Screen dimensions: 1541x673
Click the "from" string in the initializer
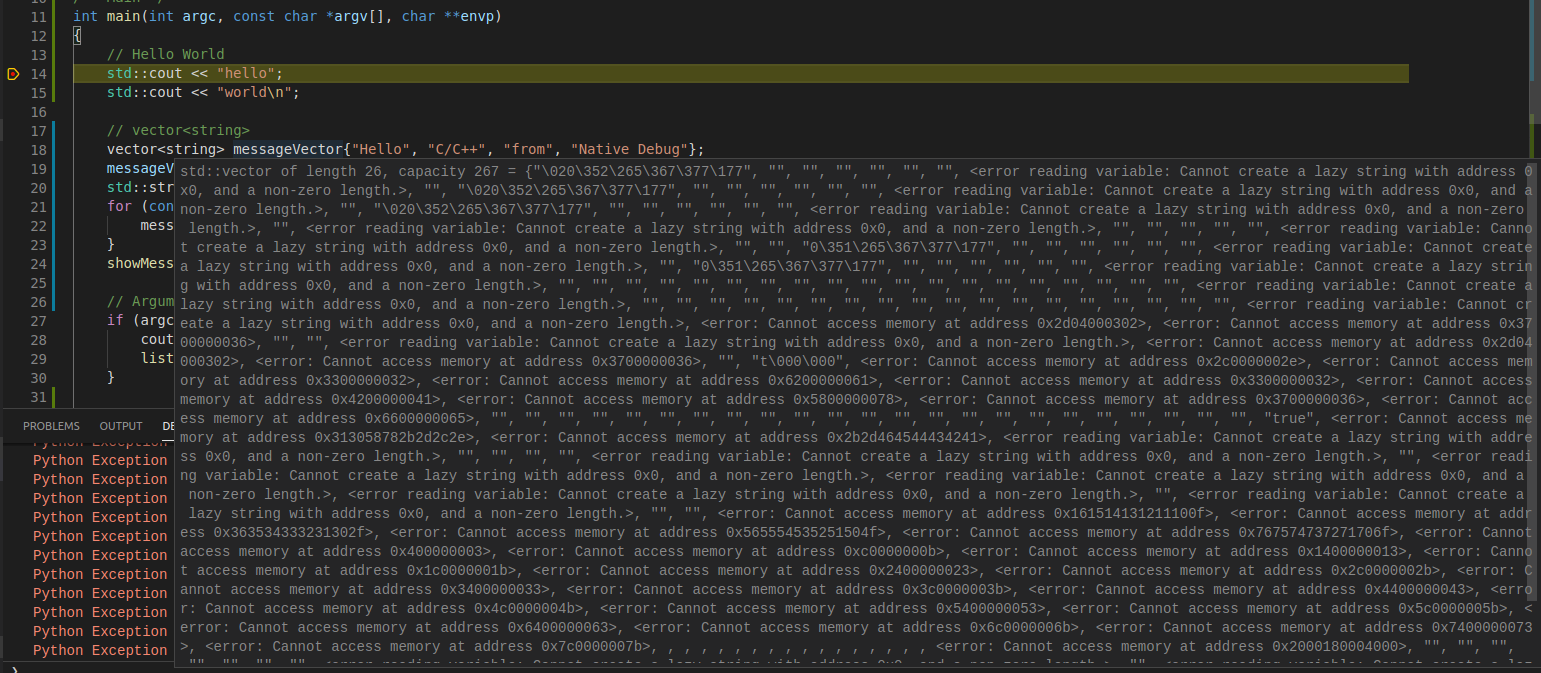pyautogui.click(x=528, y=150)
